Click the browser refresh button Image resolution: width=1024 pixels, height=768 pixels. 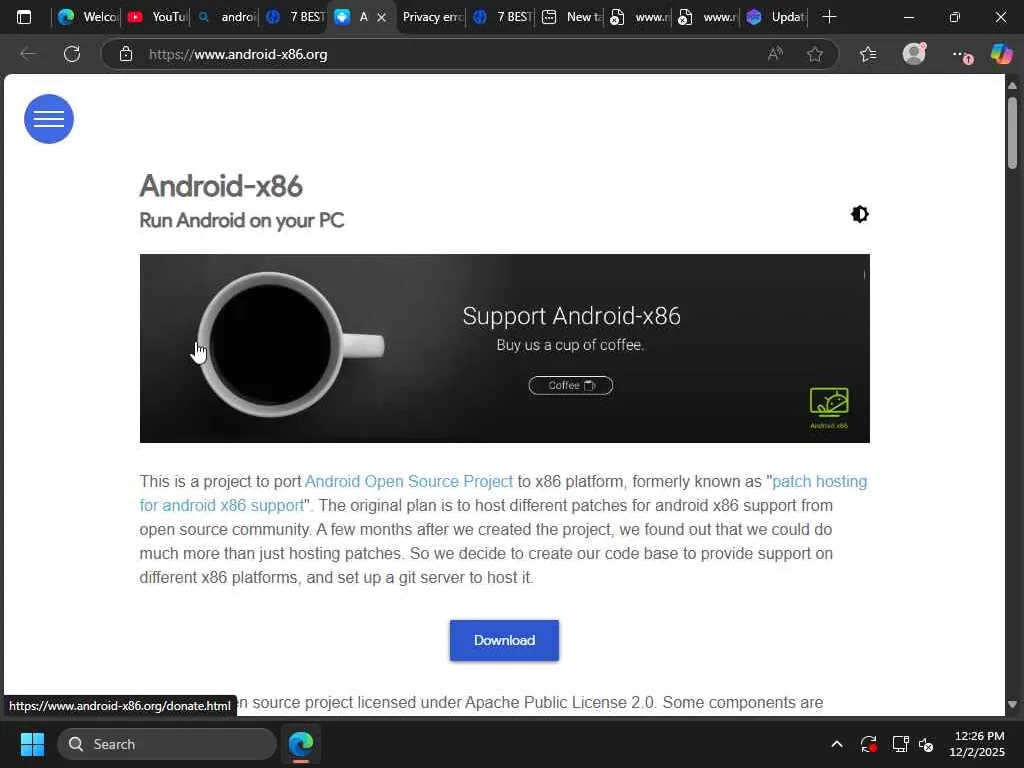[72, 54]
